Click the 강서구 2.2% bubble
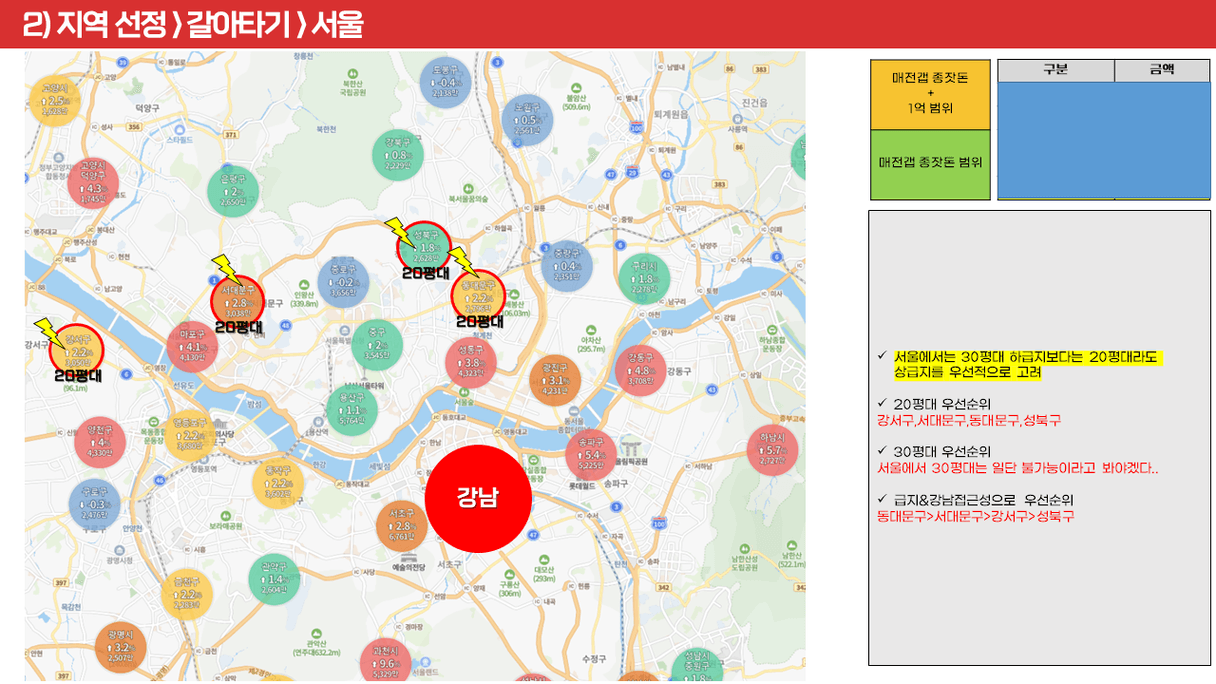 77,351
